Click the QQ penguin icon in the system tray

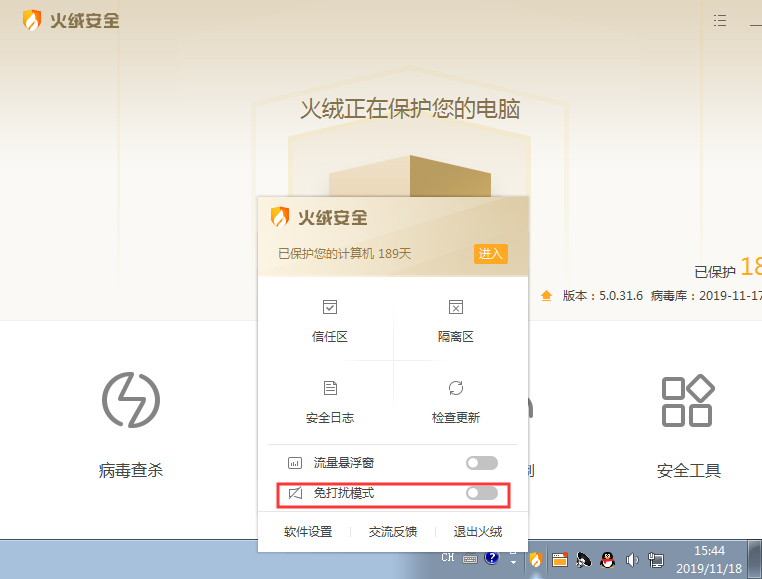coord(607,560)
